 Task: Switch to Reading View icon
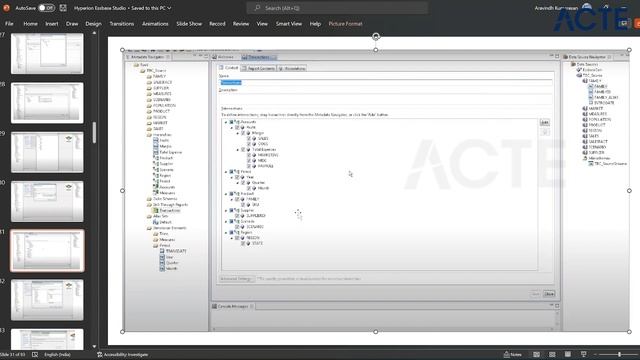[x=568, y=354]
